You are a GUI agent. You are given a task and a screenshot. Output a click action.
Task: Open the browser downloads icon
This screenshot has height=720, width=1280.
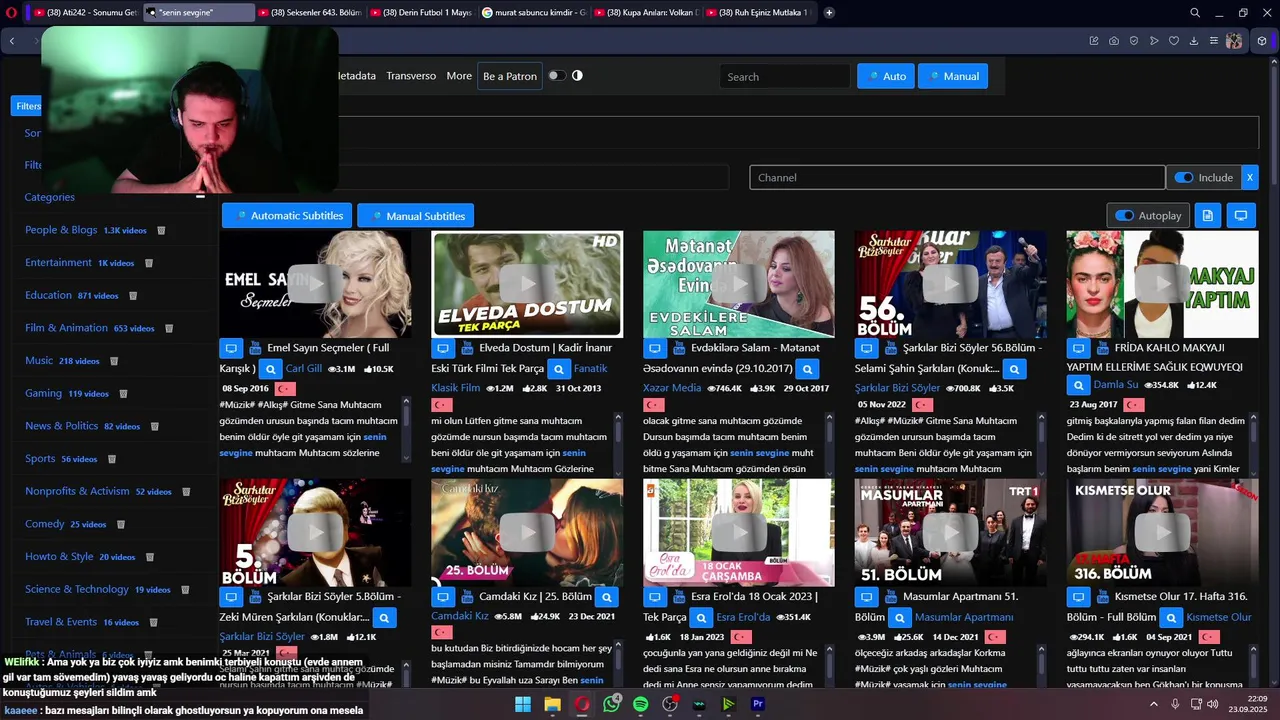coord(1194,41)
